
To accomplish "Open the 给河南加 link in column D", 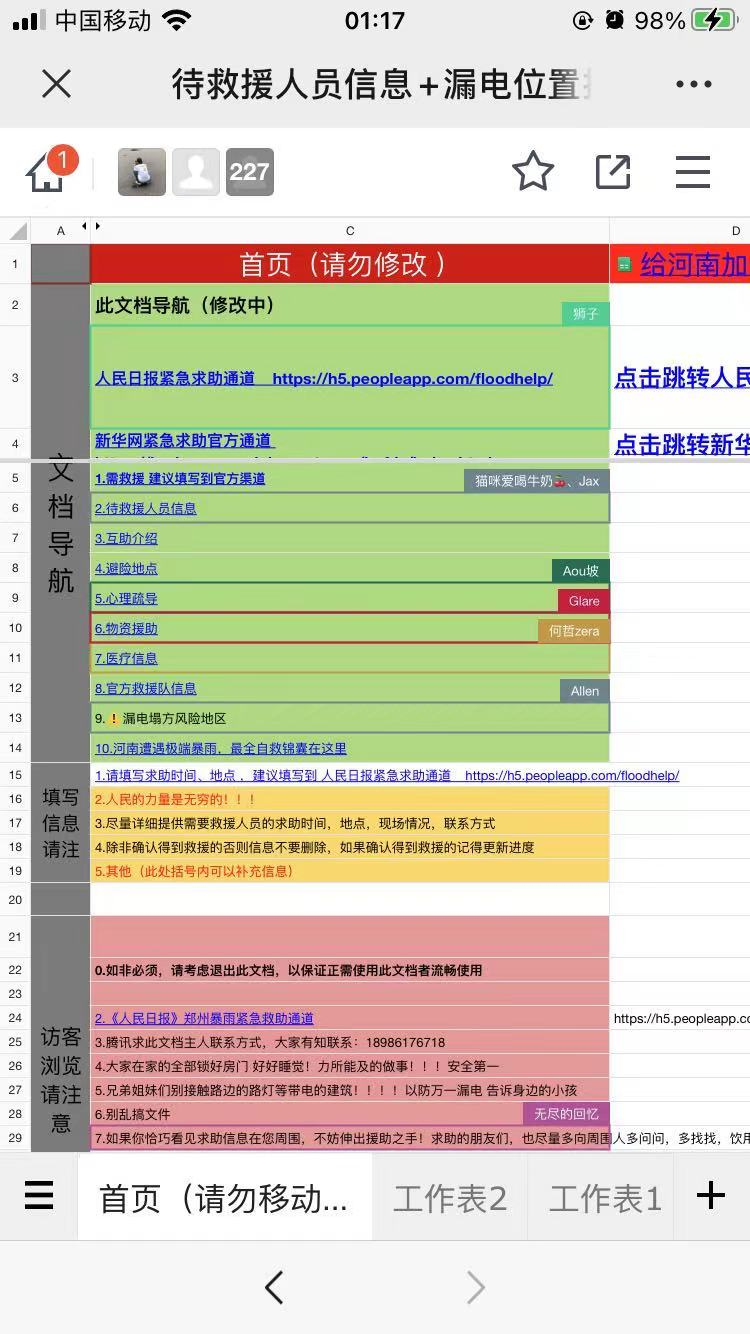I will [693, 264].
